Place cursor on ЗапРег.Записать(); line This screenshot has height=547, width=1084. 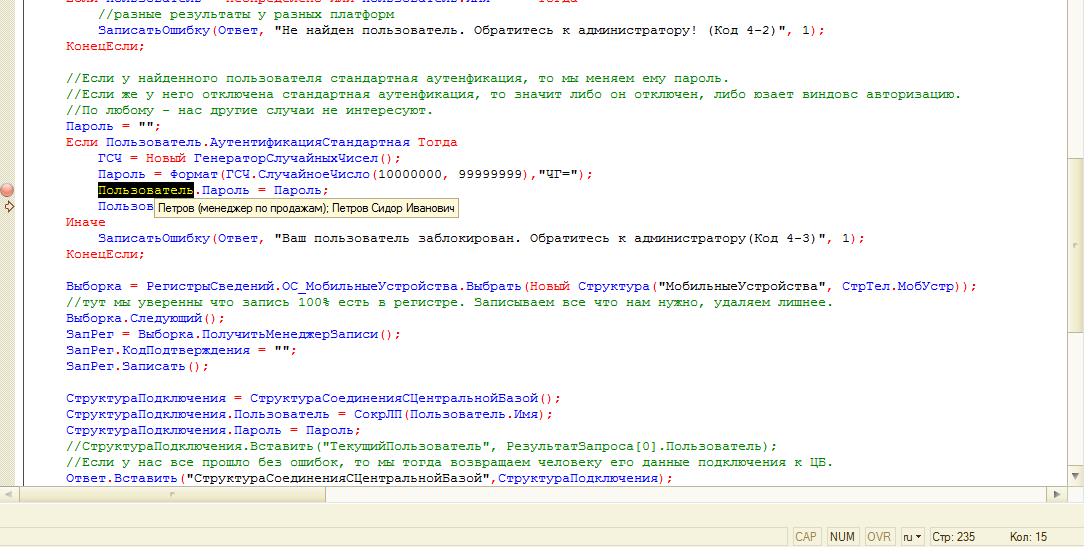[x=130, y=366]
